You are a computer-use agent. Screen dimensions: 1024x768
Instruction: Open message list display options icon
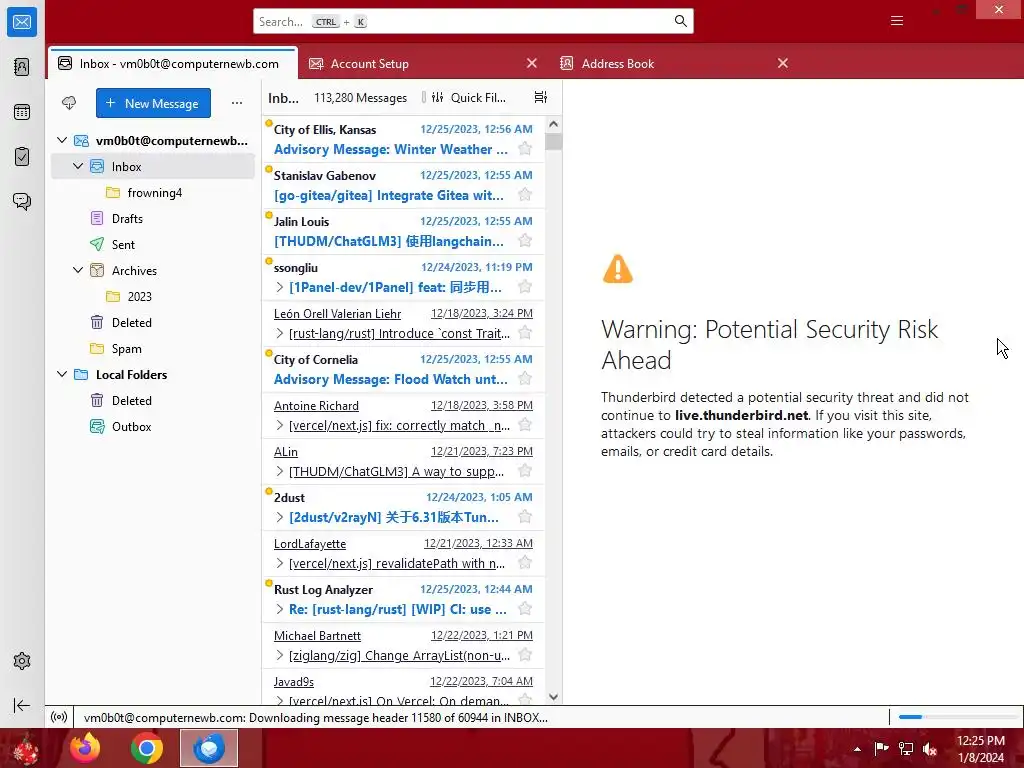coord(541,97)
